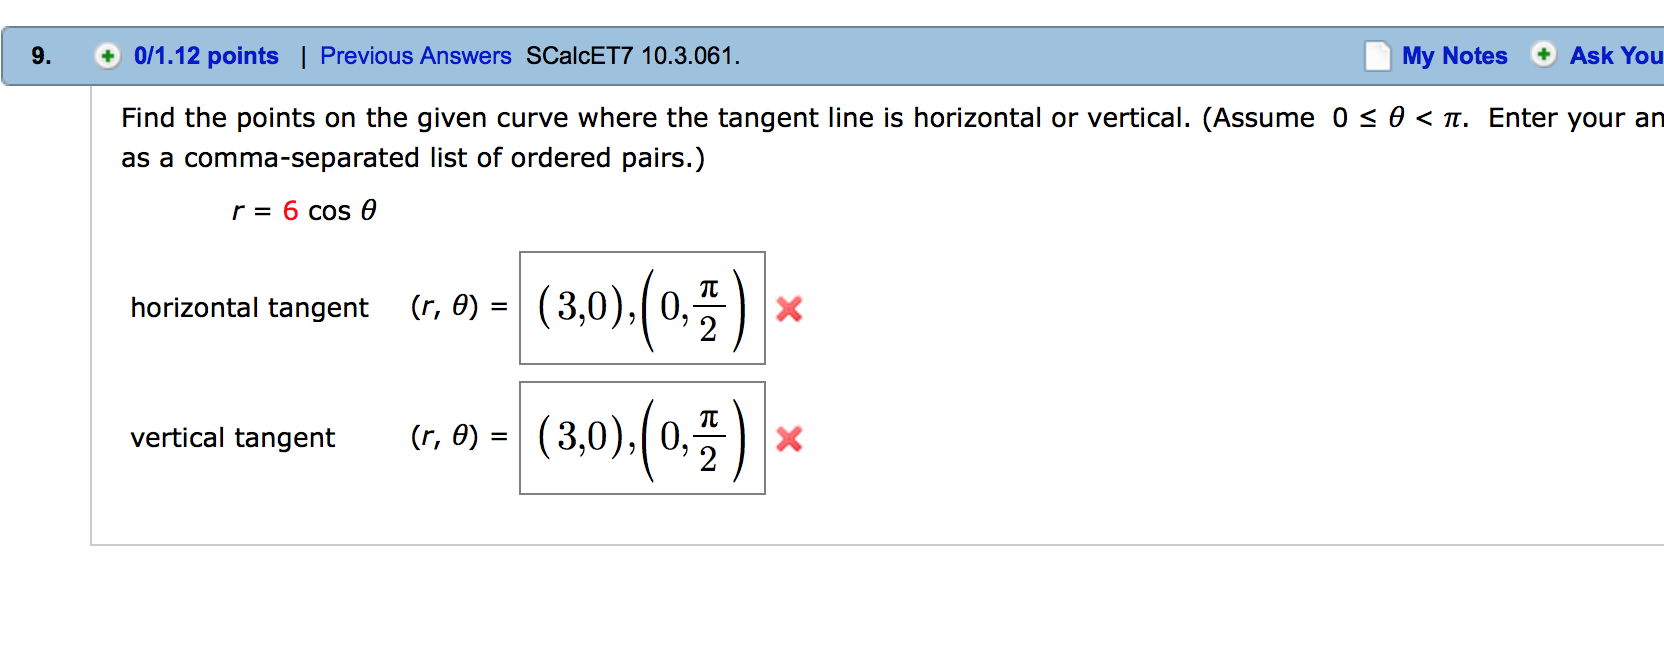Screen dimensions: 1664x652
Task: Click the red X beside the horizontal tangent answer
Action: (x=787, y=310)
